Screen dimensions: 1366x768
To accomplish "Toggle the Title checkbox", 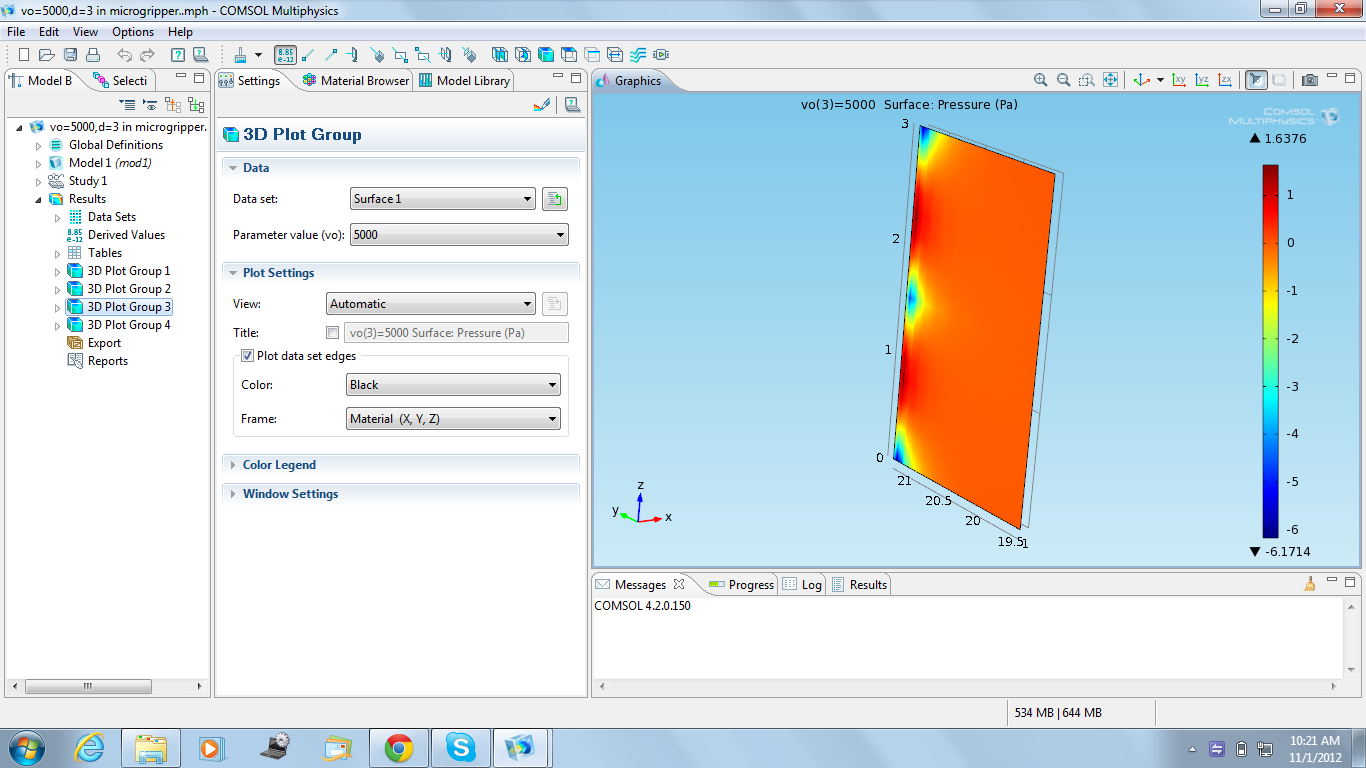I will 332,333.
